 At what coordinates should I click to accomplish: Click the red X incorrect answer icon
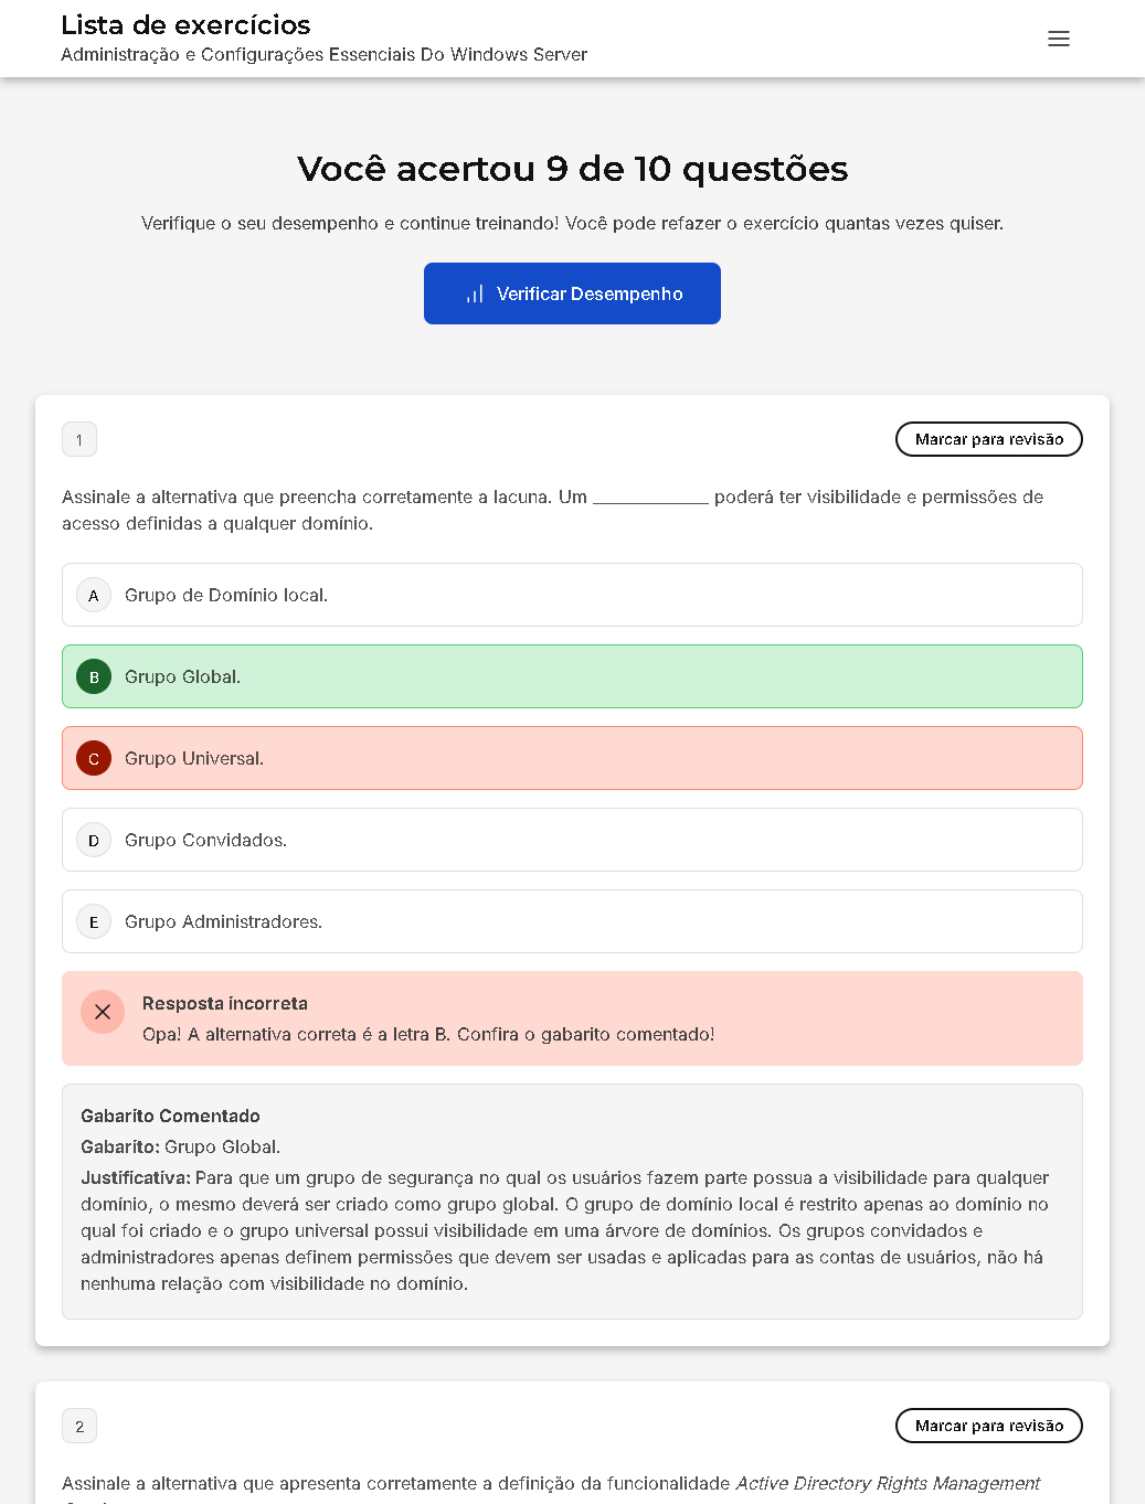point(102,1012)
